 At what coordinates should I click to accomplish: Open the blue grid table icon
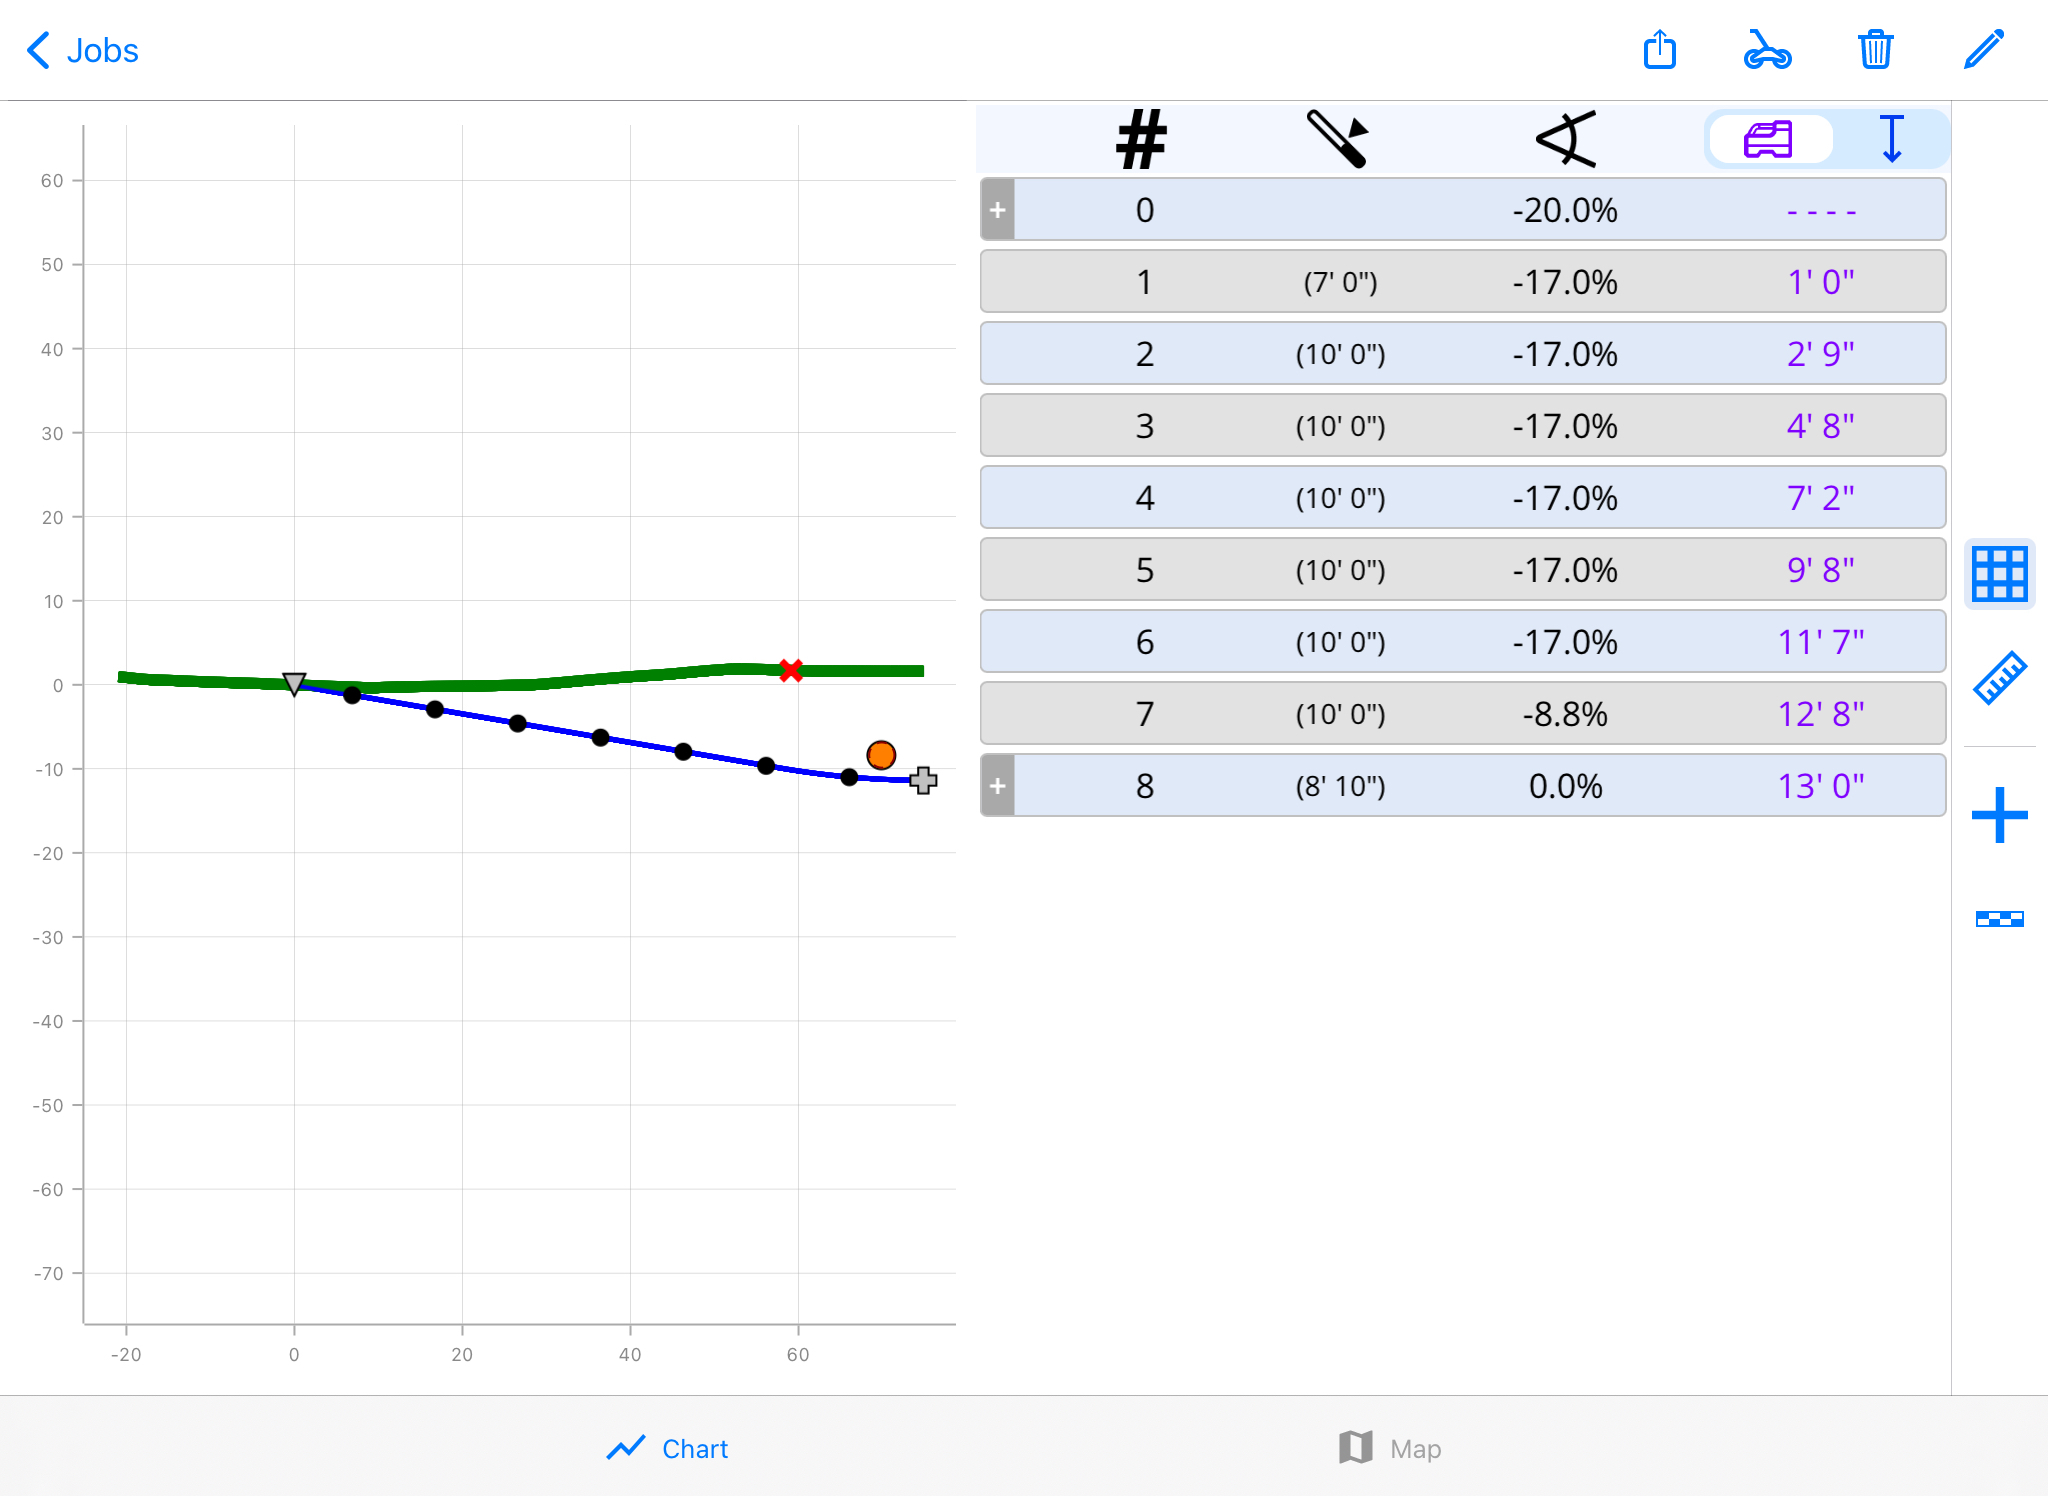pos(1999,574)
